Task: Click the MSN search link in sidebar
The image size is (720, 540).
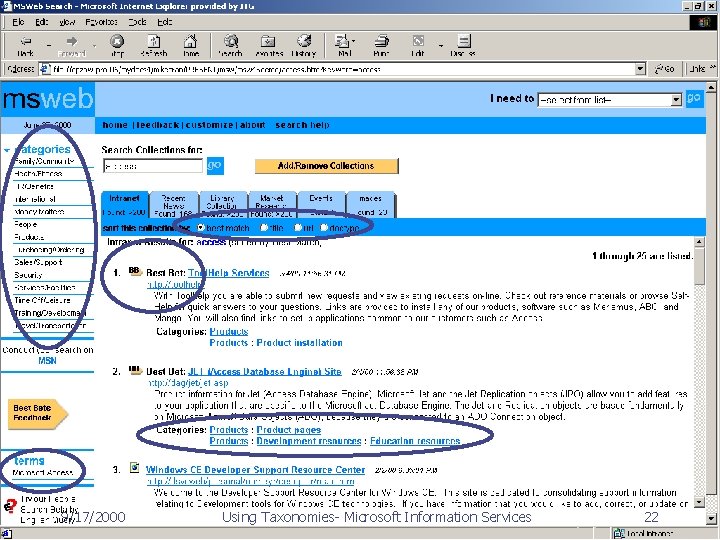Action: pos(47,360)
